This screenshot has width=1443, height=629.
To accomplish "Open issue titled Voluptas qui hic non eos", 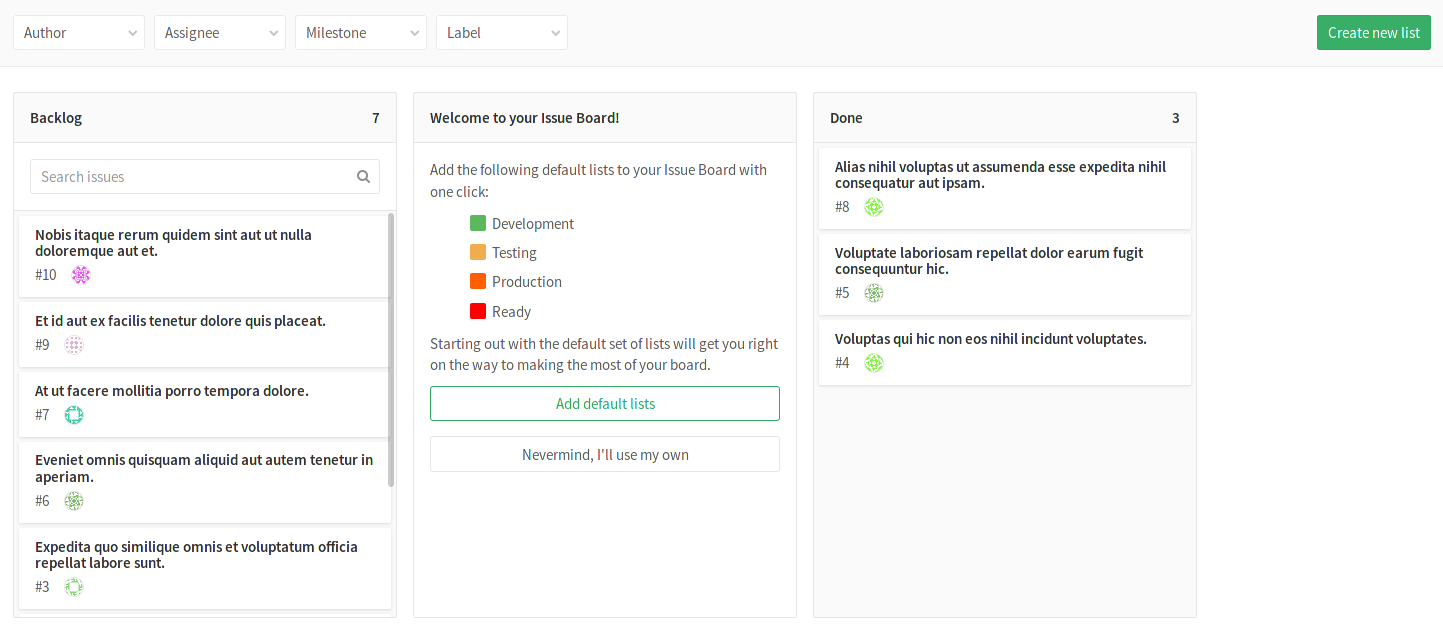I will point(990,339).
